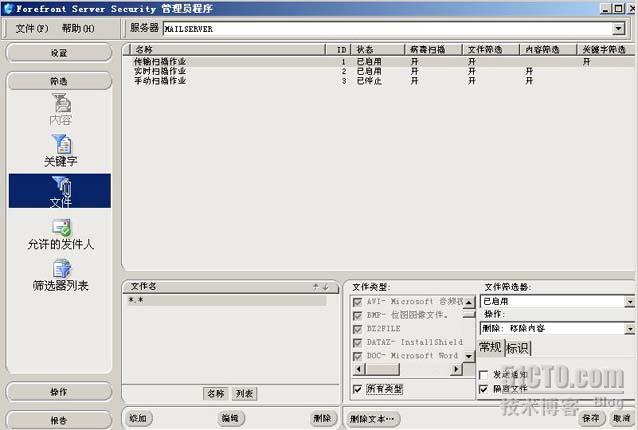The height and width of the screenshot is (430, 638).
Task: Expand the 设置 settings section
Action: coord(59,53)
